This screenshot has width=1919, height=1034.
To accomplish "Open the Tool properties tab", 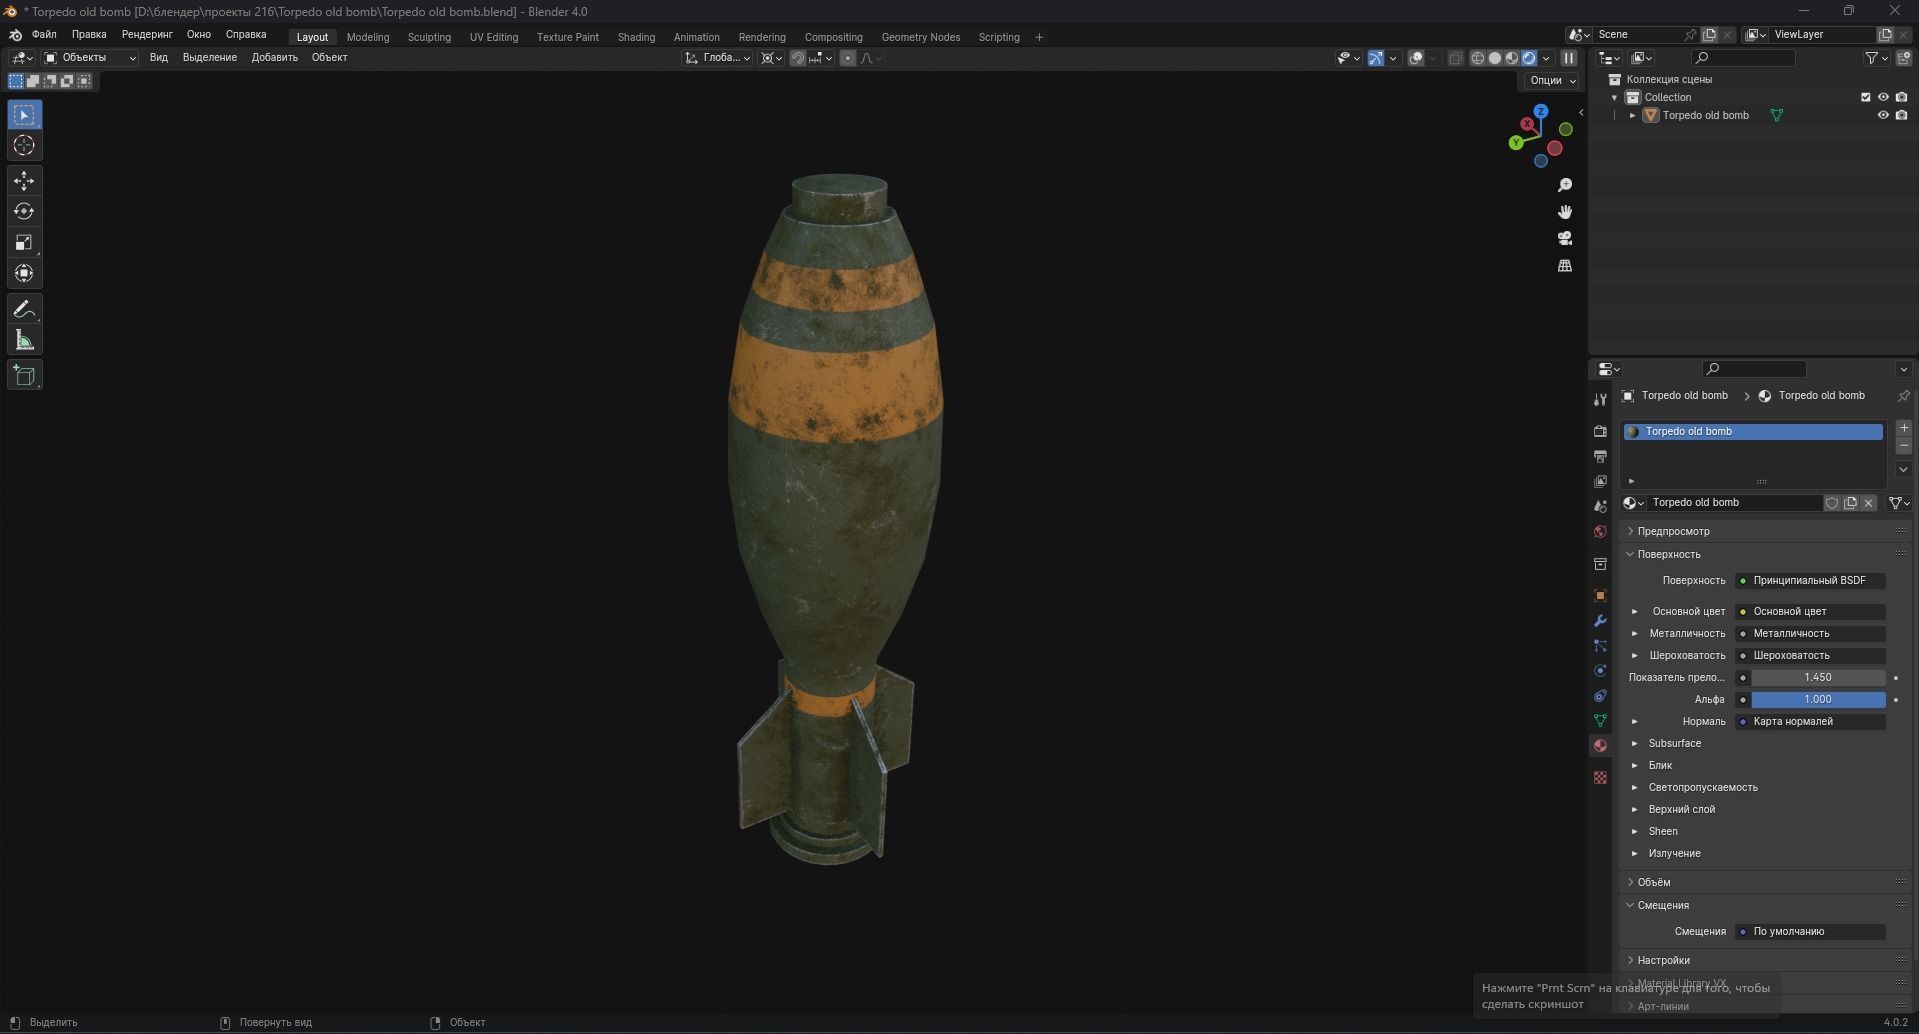I will point(1600,400).
